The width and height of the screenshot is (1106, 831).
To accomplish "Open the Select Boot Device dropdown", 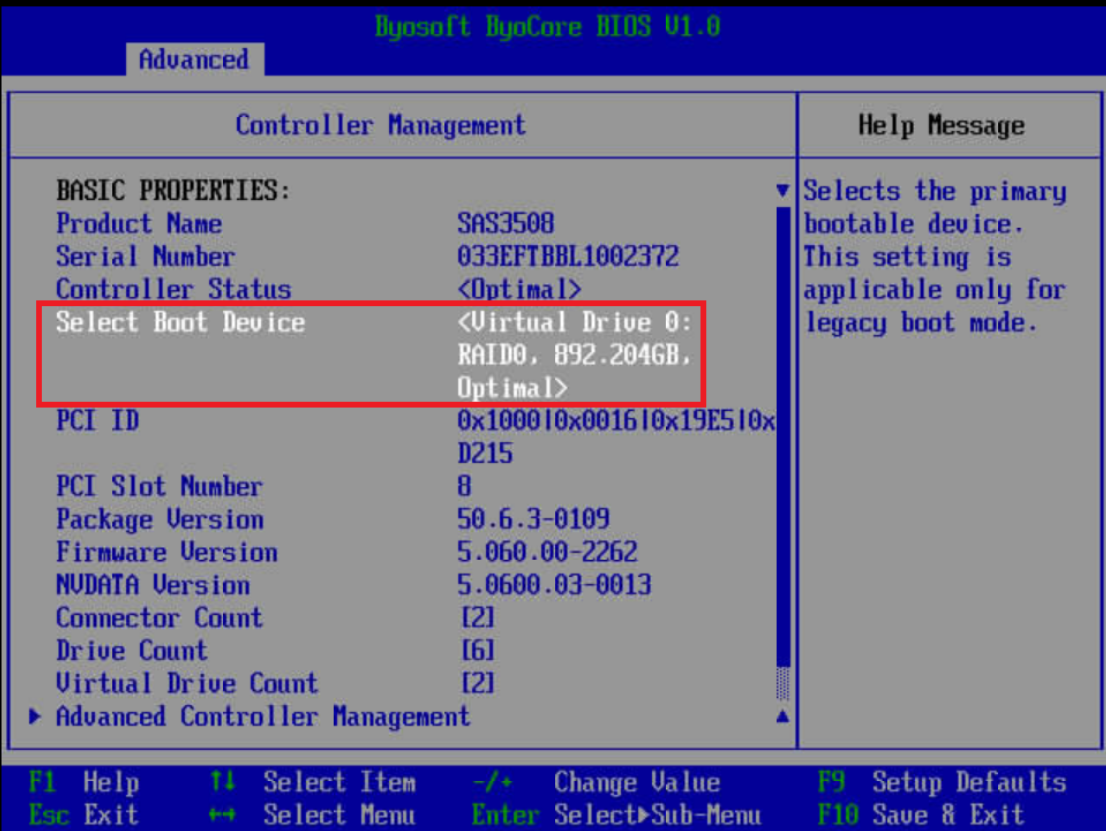I will [574, 355].
